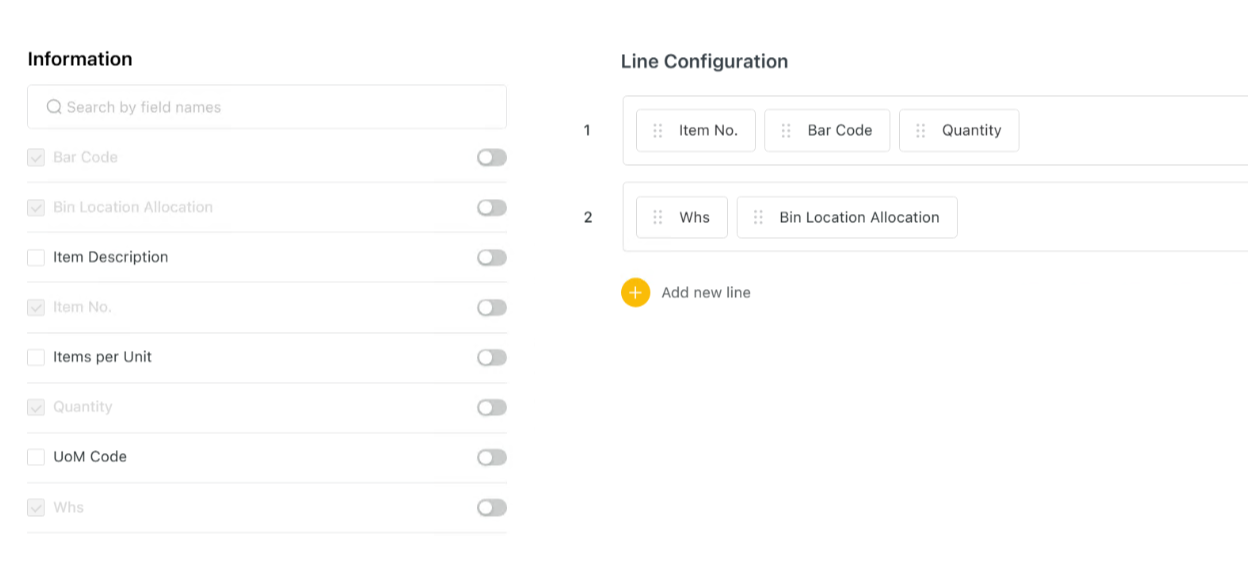
Task: Click the yellow plus Add new line icon
Action: click(635, 292)
